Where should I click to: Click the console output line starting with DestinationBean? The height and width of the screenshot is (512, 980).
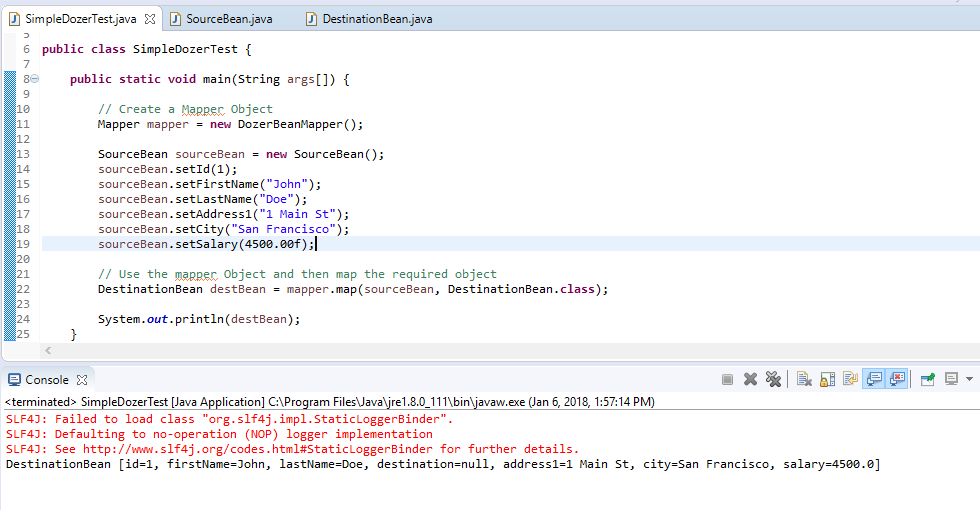tap(442, 464)
